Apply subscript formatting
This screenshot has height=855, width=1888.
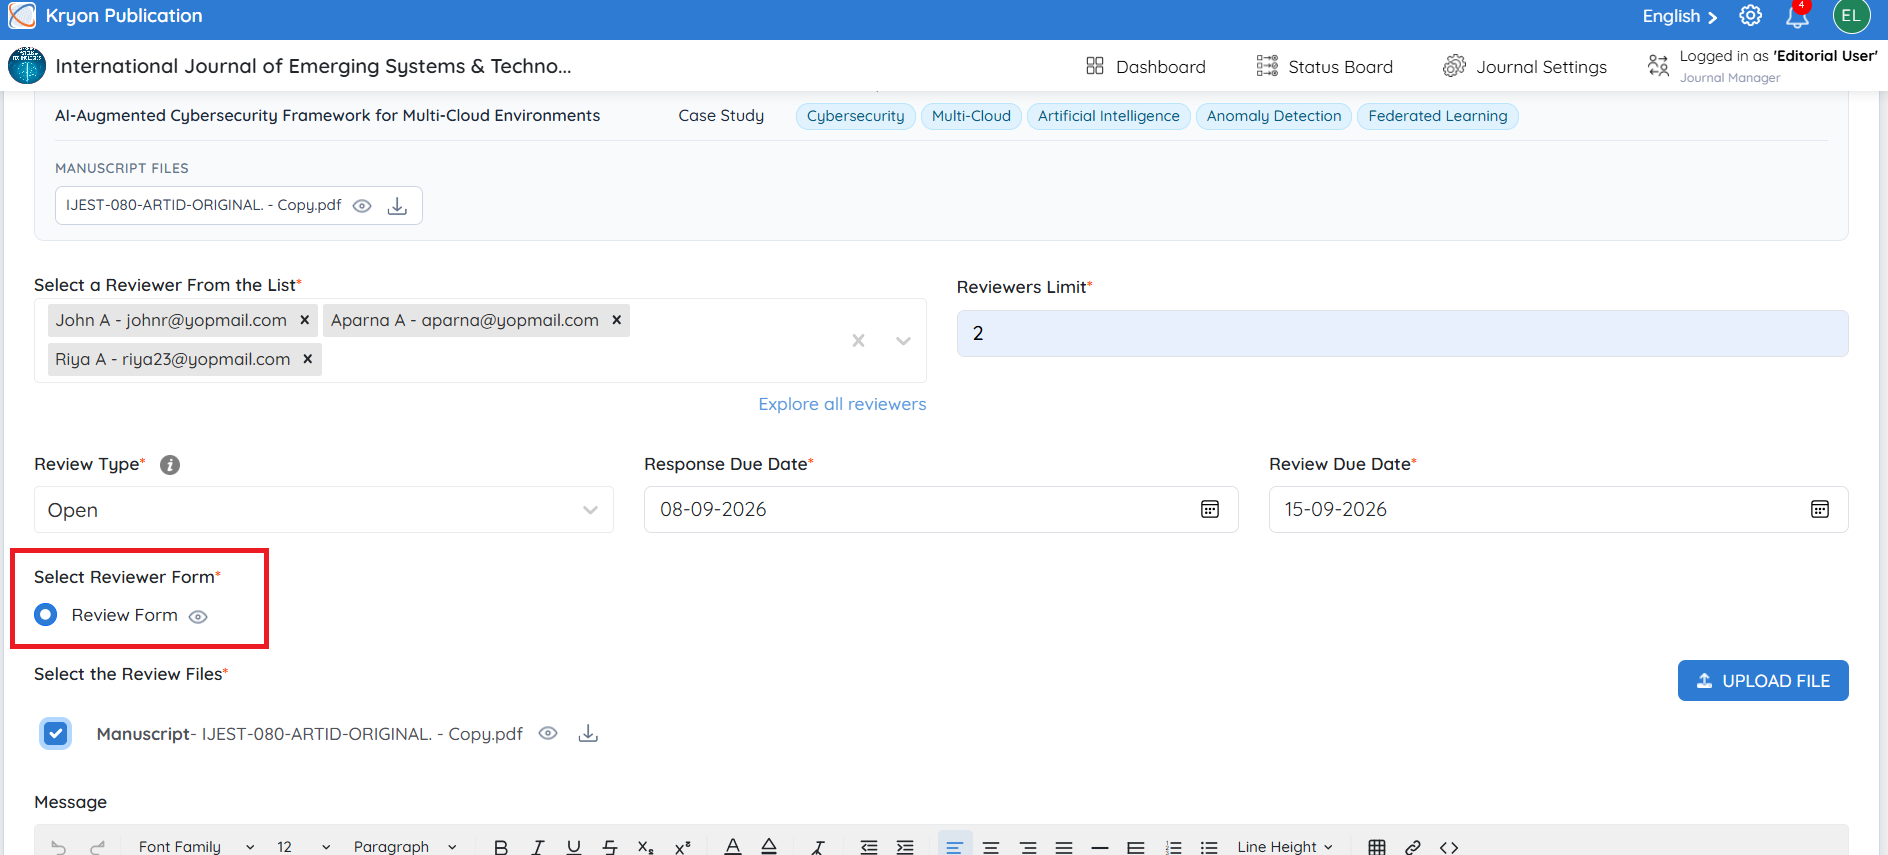tap(646, 846)
